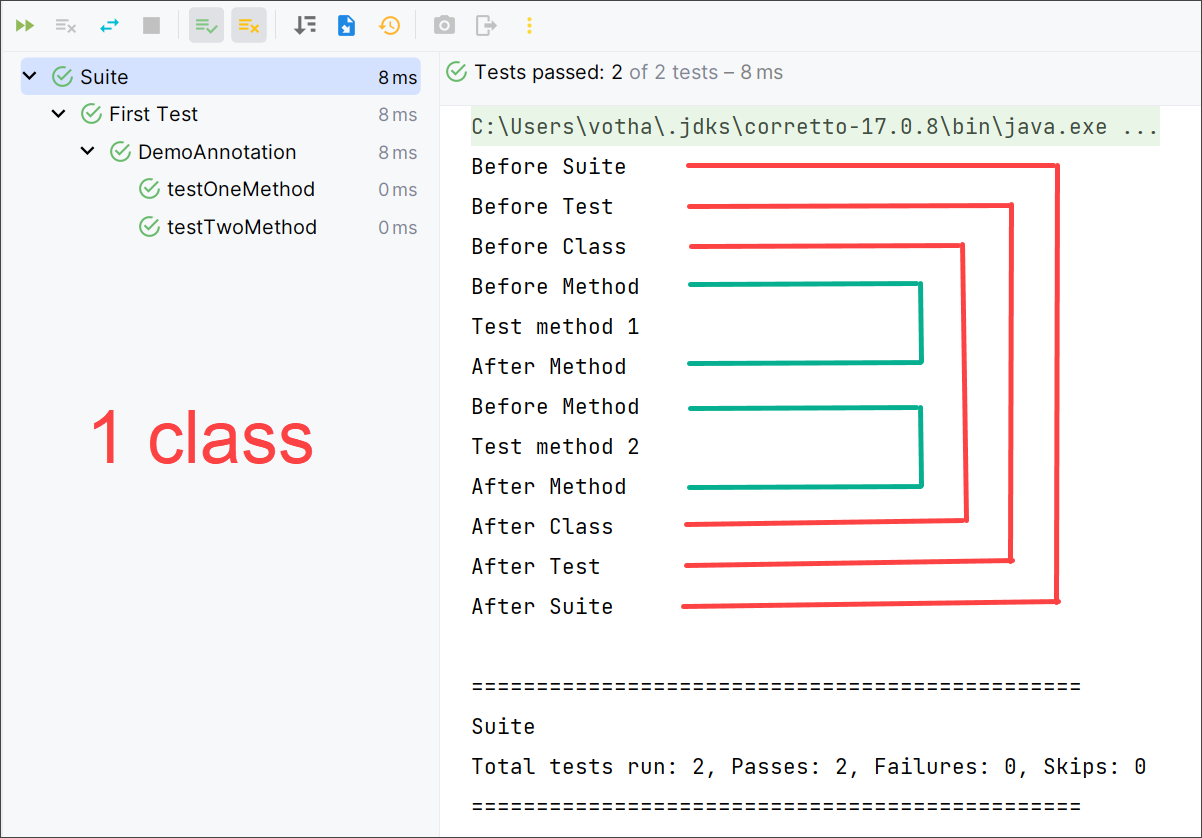Select the Suite row in test tree
The height and width of the screenshot is (838, 1202).
coord(220,77)
